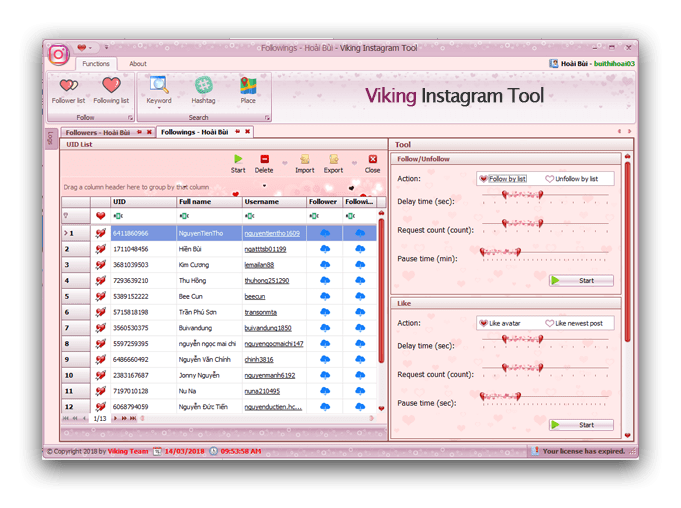Click the Instagram logo application button

pos(59,55)
